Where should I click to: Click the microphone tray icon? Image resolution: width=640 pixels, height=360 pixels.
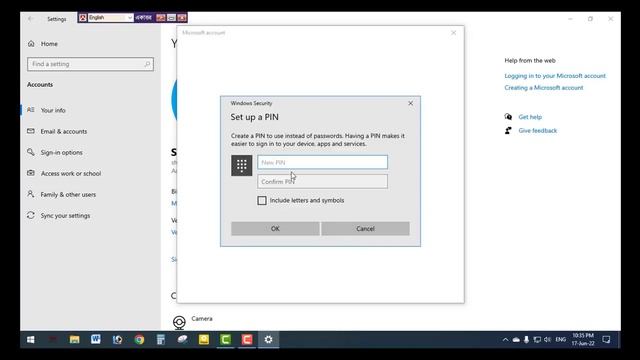coord(527,340)
